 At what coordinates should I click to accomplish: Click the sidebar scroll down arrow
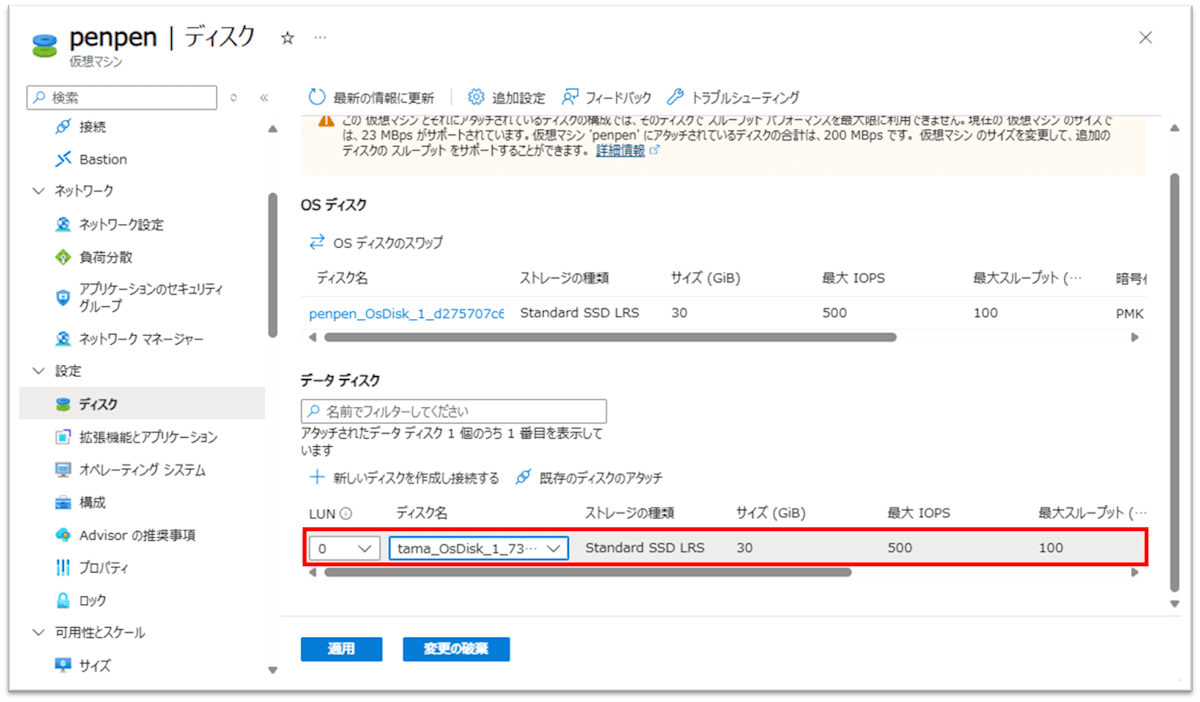pos(273,670)
